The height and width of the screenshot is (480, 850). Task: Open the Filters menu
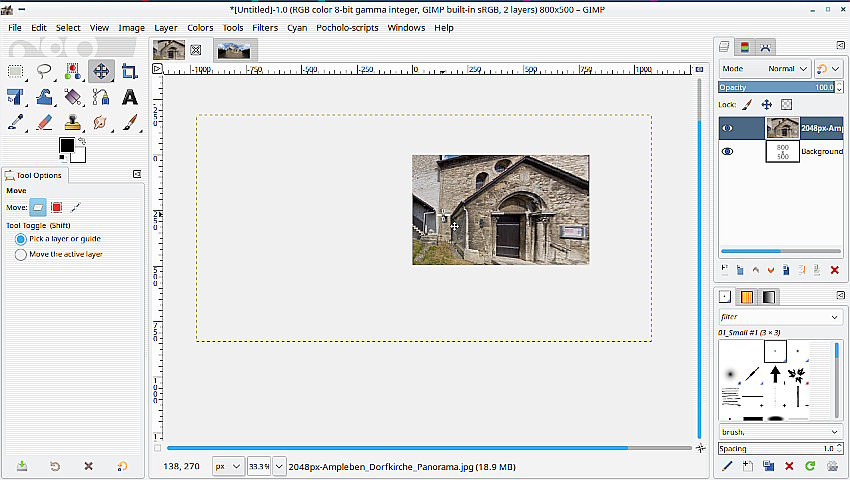[265, 28]
